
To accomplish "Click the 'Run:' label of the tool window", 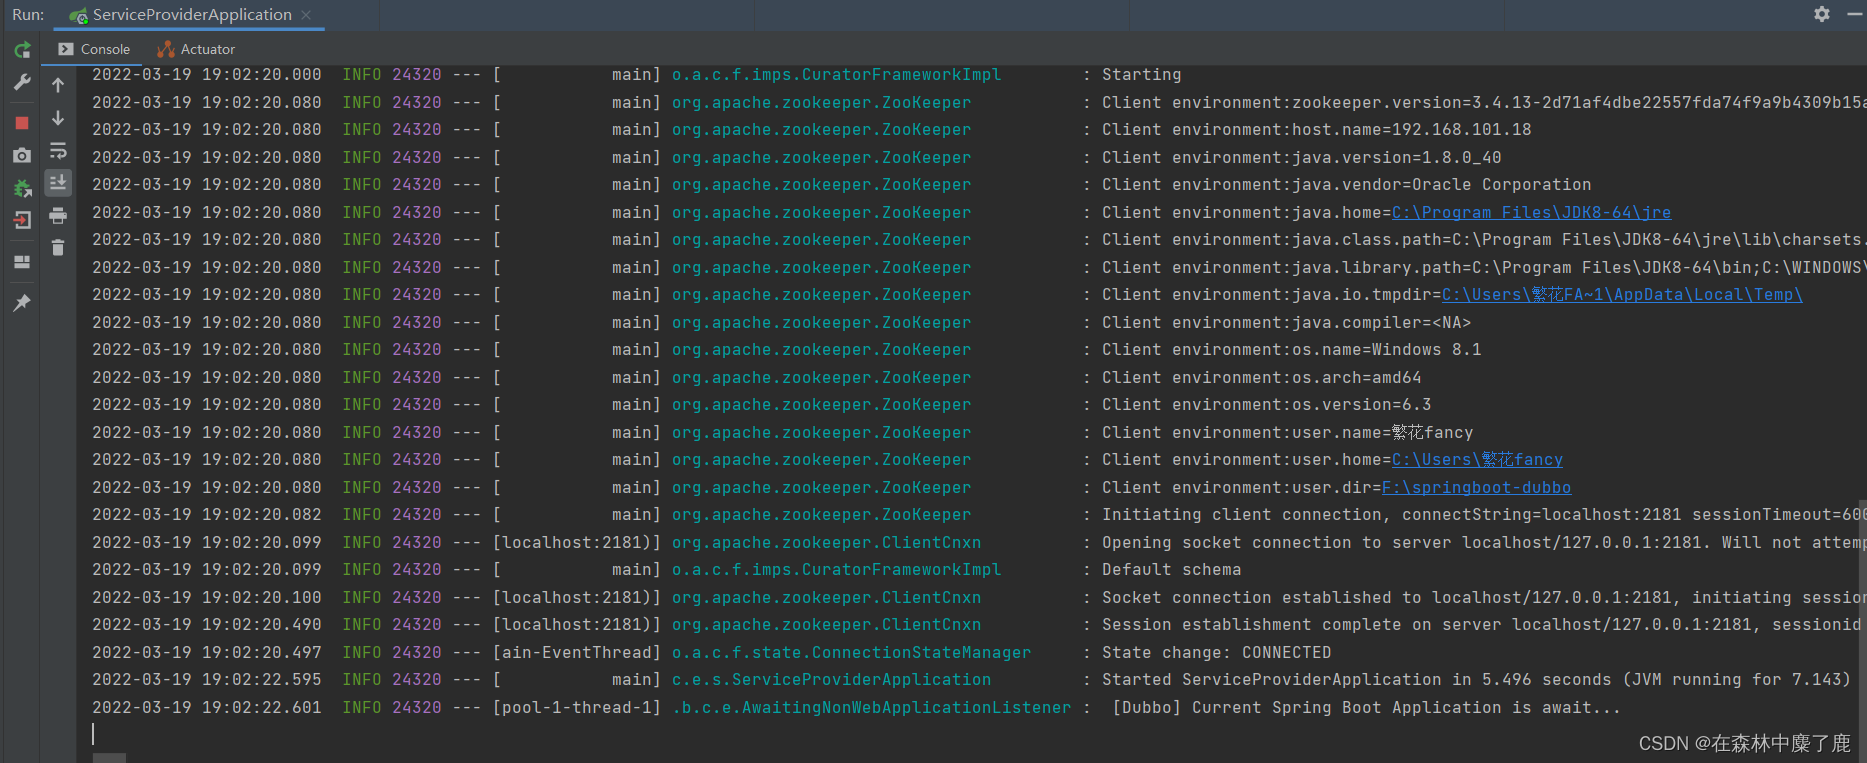I will tap(28, 15).
